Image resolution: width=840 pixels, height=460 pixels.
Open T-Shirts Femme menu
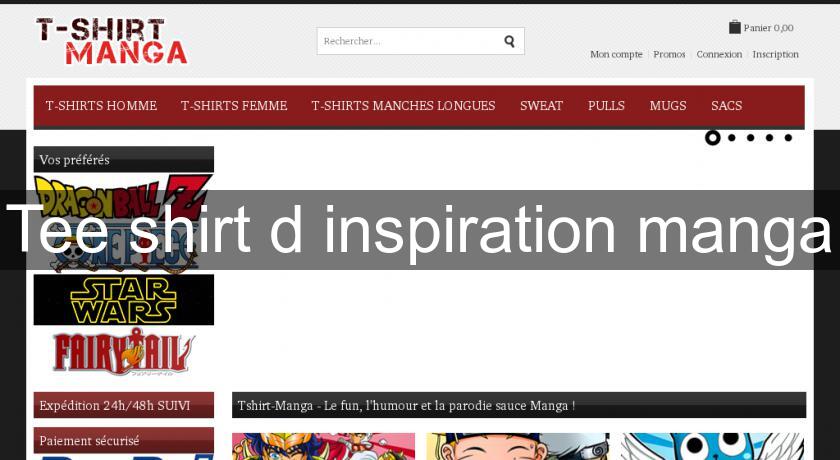234,105
